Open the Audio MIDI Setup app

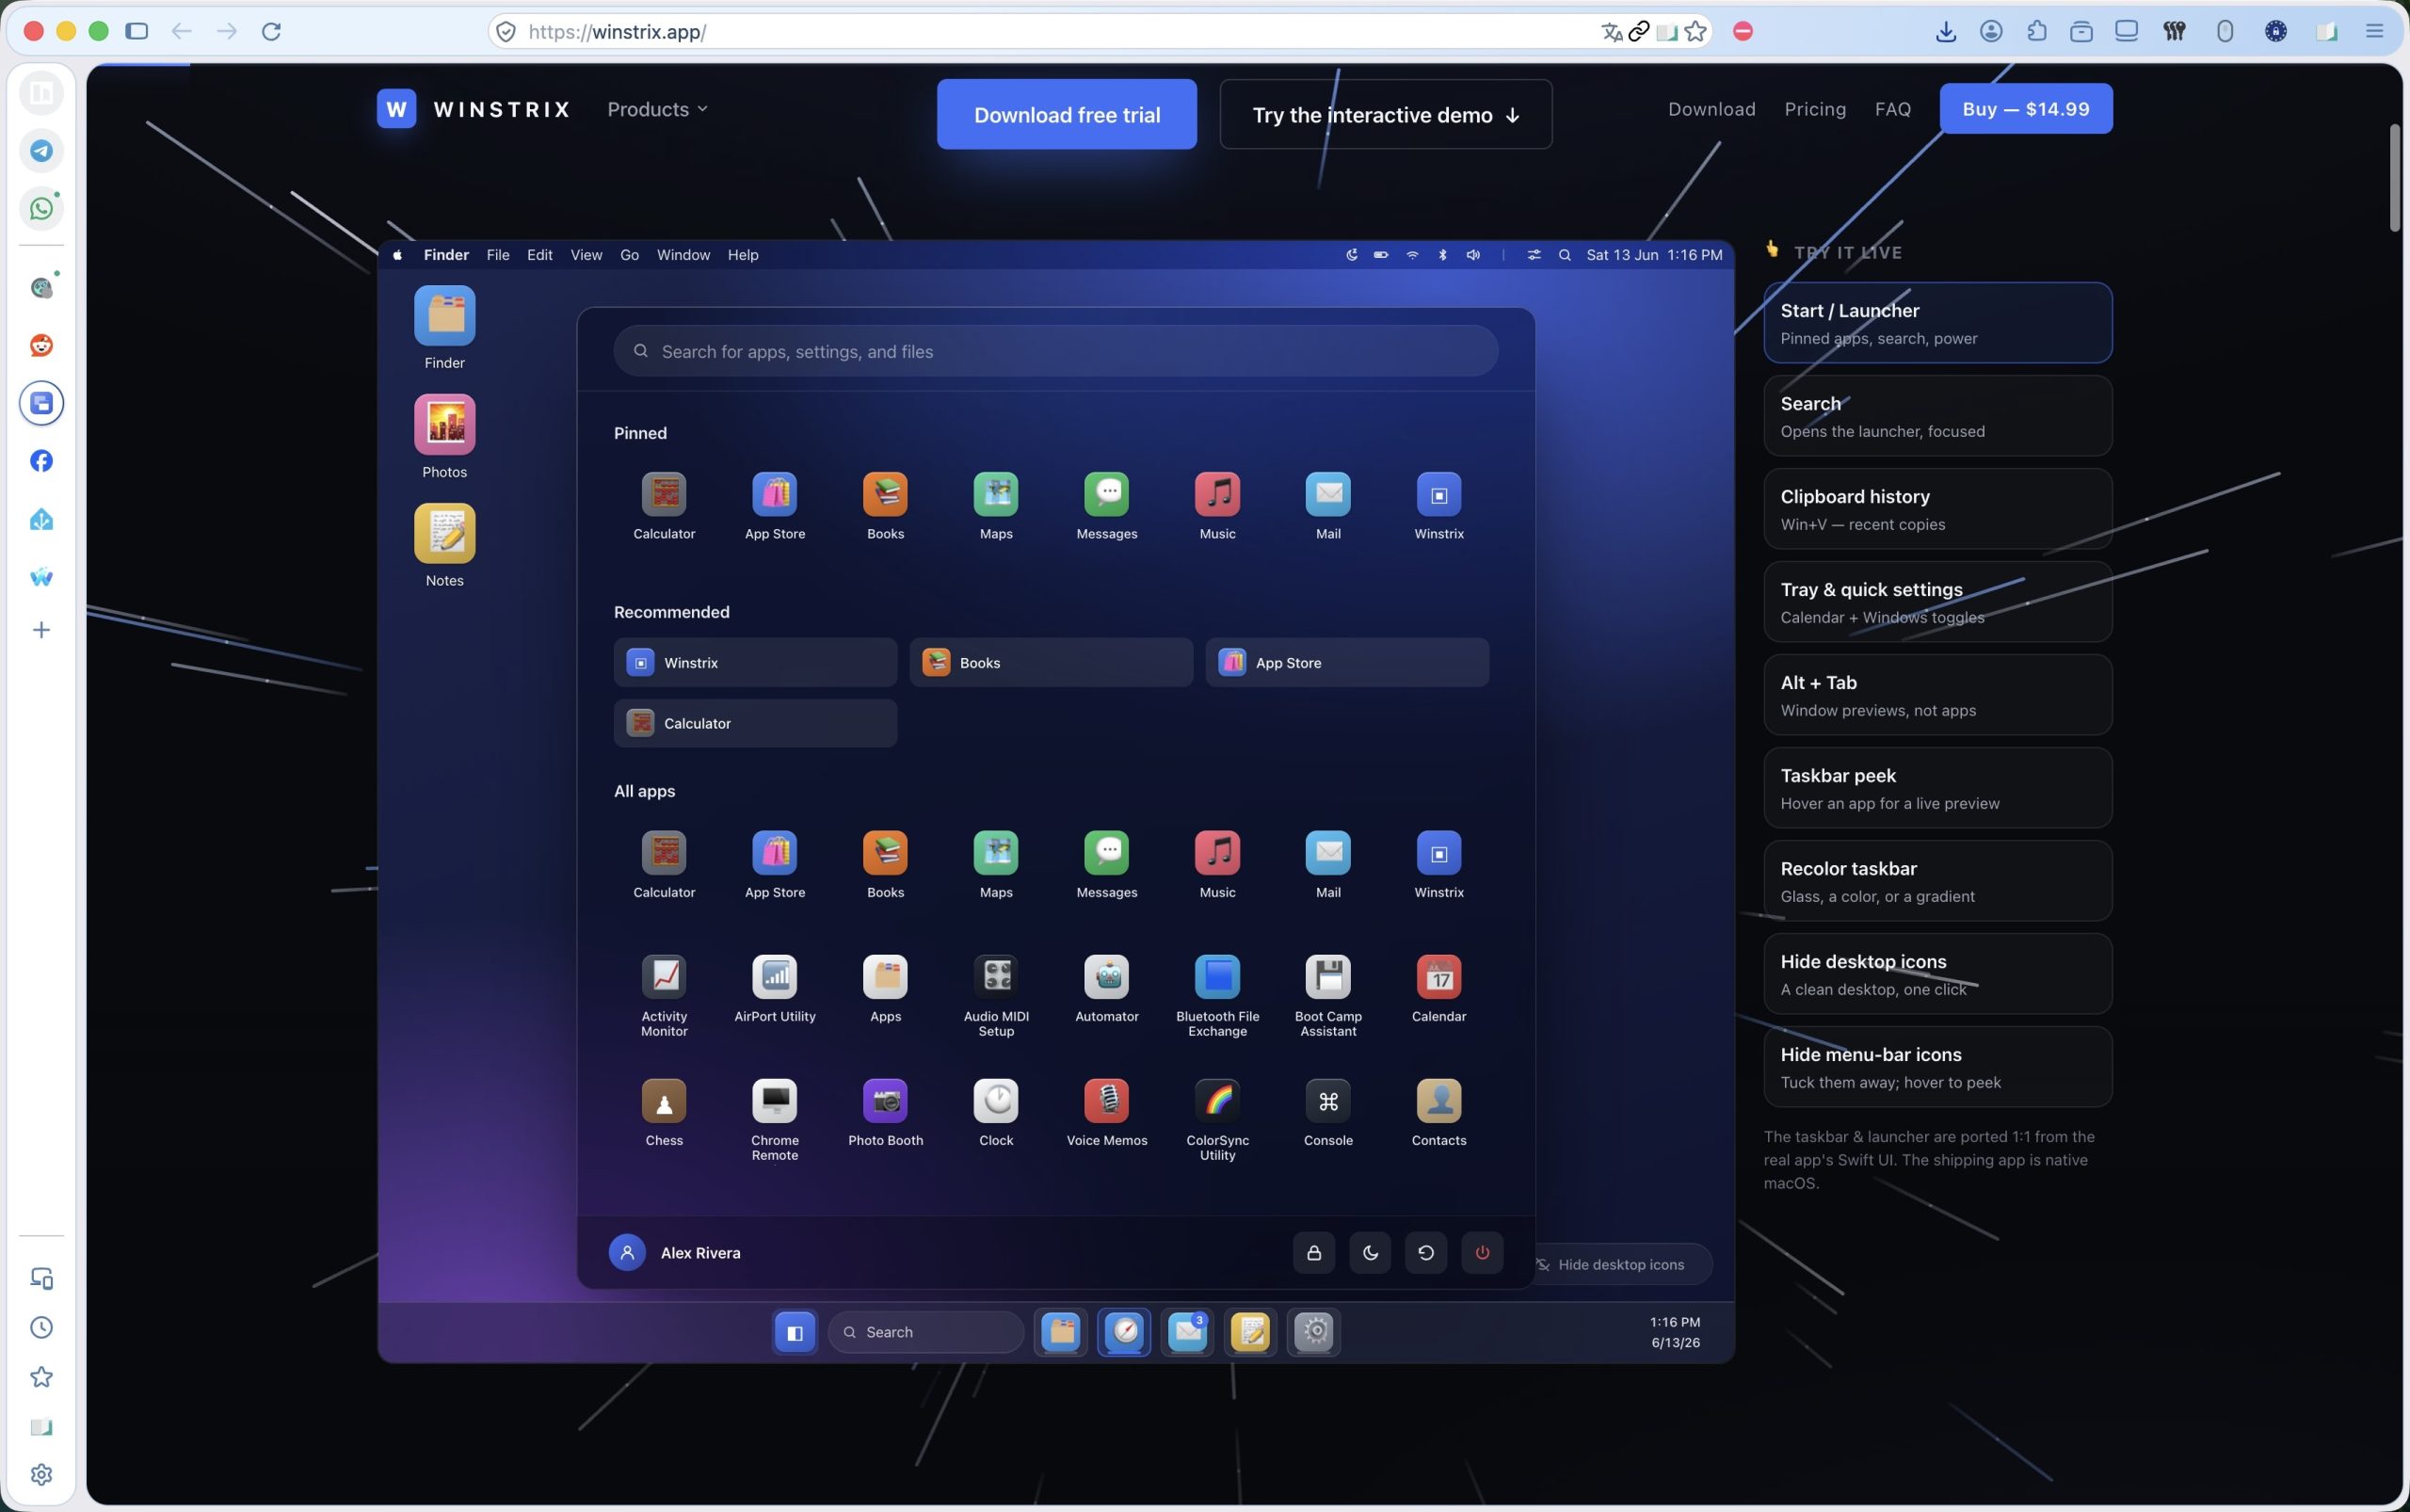click(996, 996)
